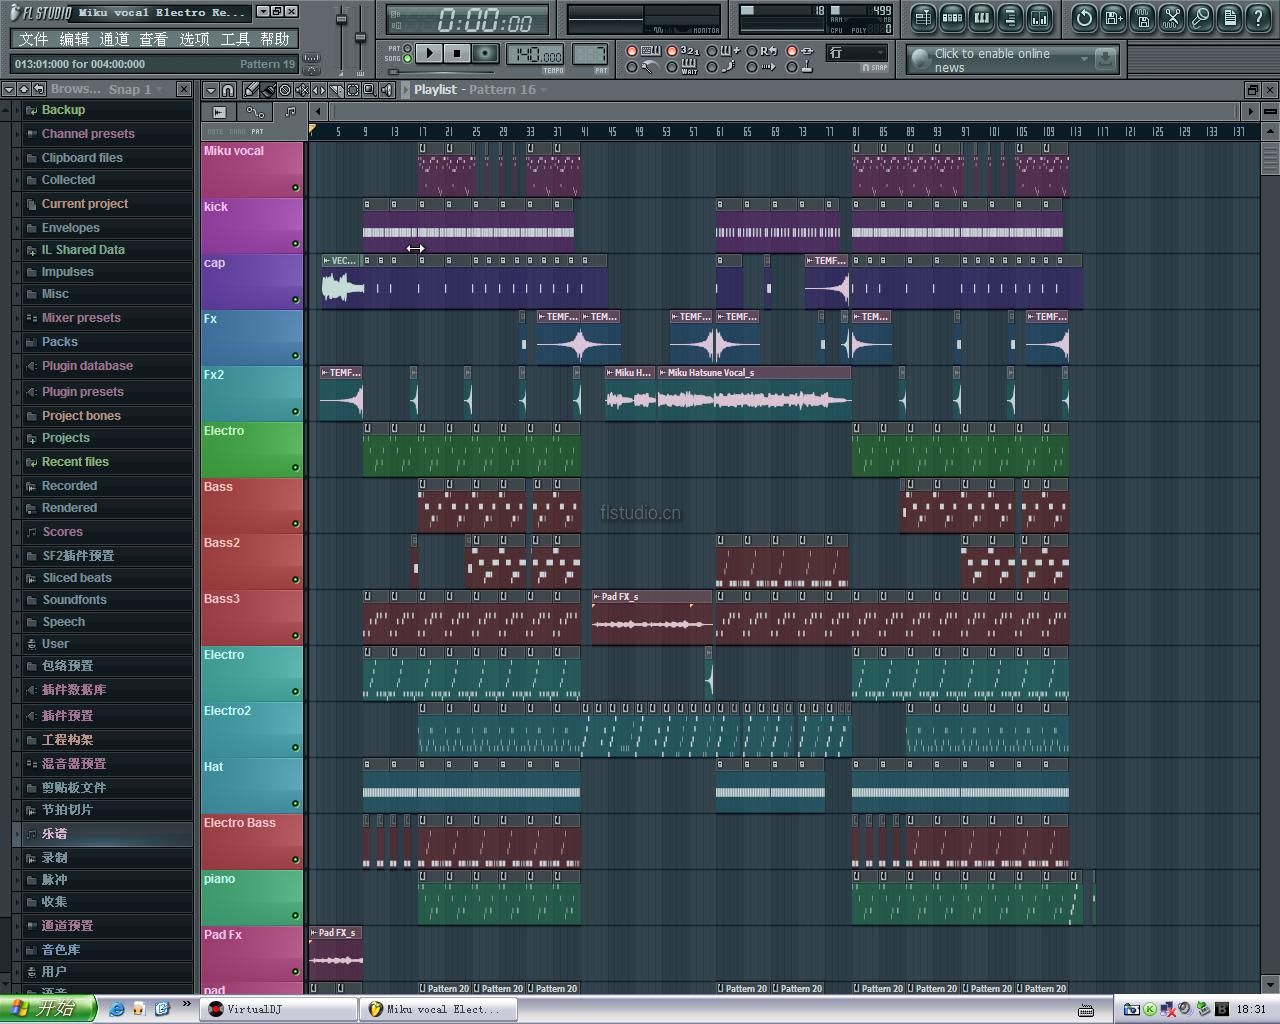1280x1024 pixels.
Task: Select the Zoom tool in Playlist toolbar
Action: [369, 90]
